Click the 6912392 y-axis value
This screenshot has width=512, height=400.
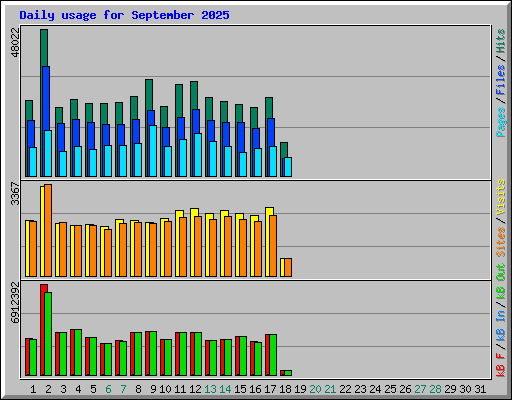(15, 302)
